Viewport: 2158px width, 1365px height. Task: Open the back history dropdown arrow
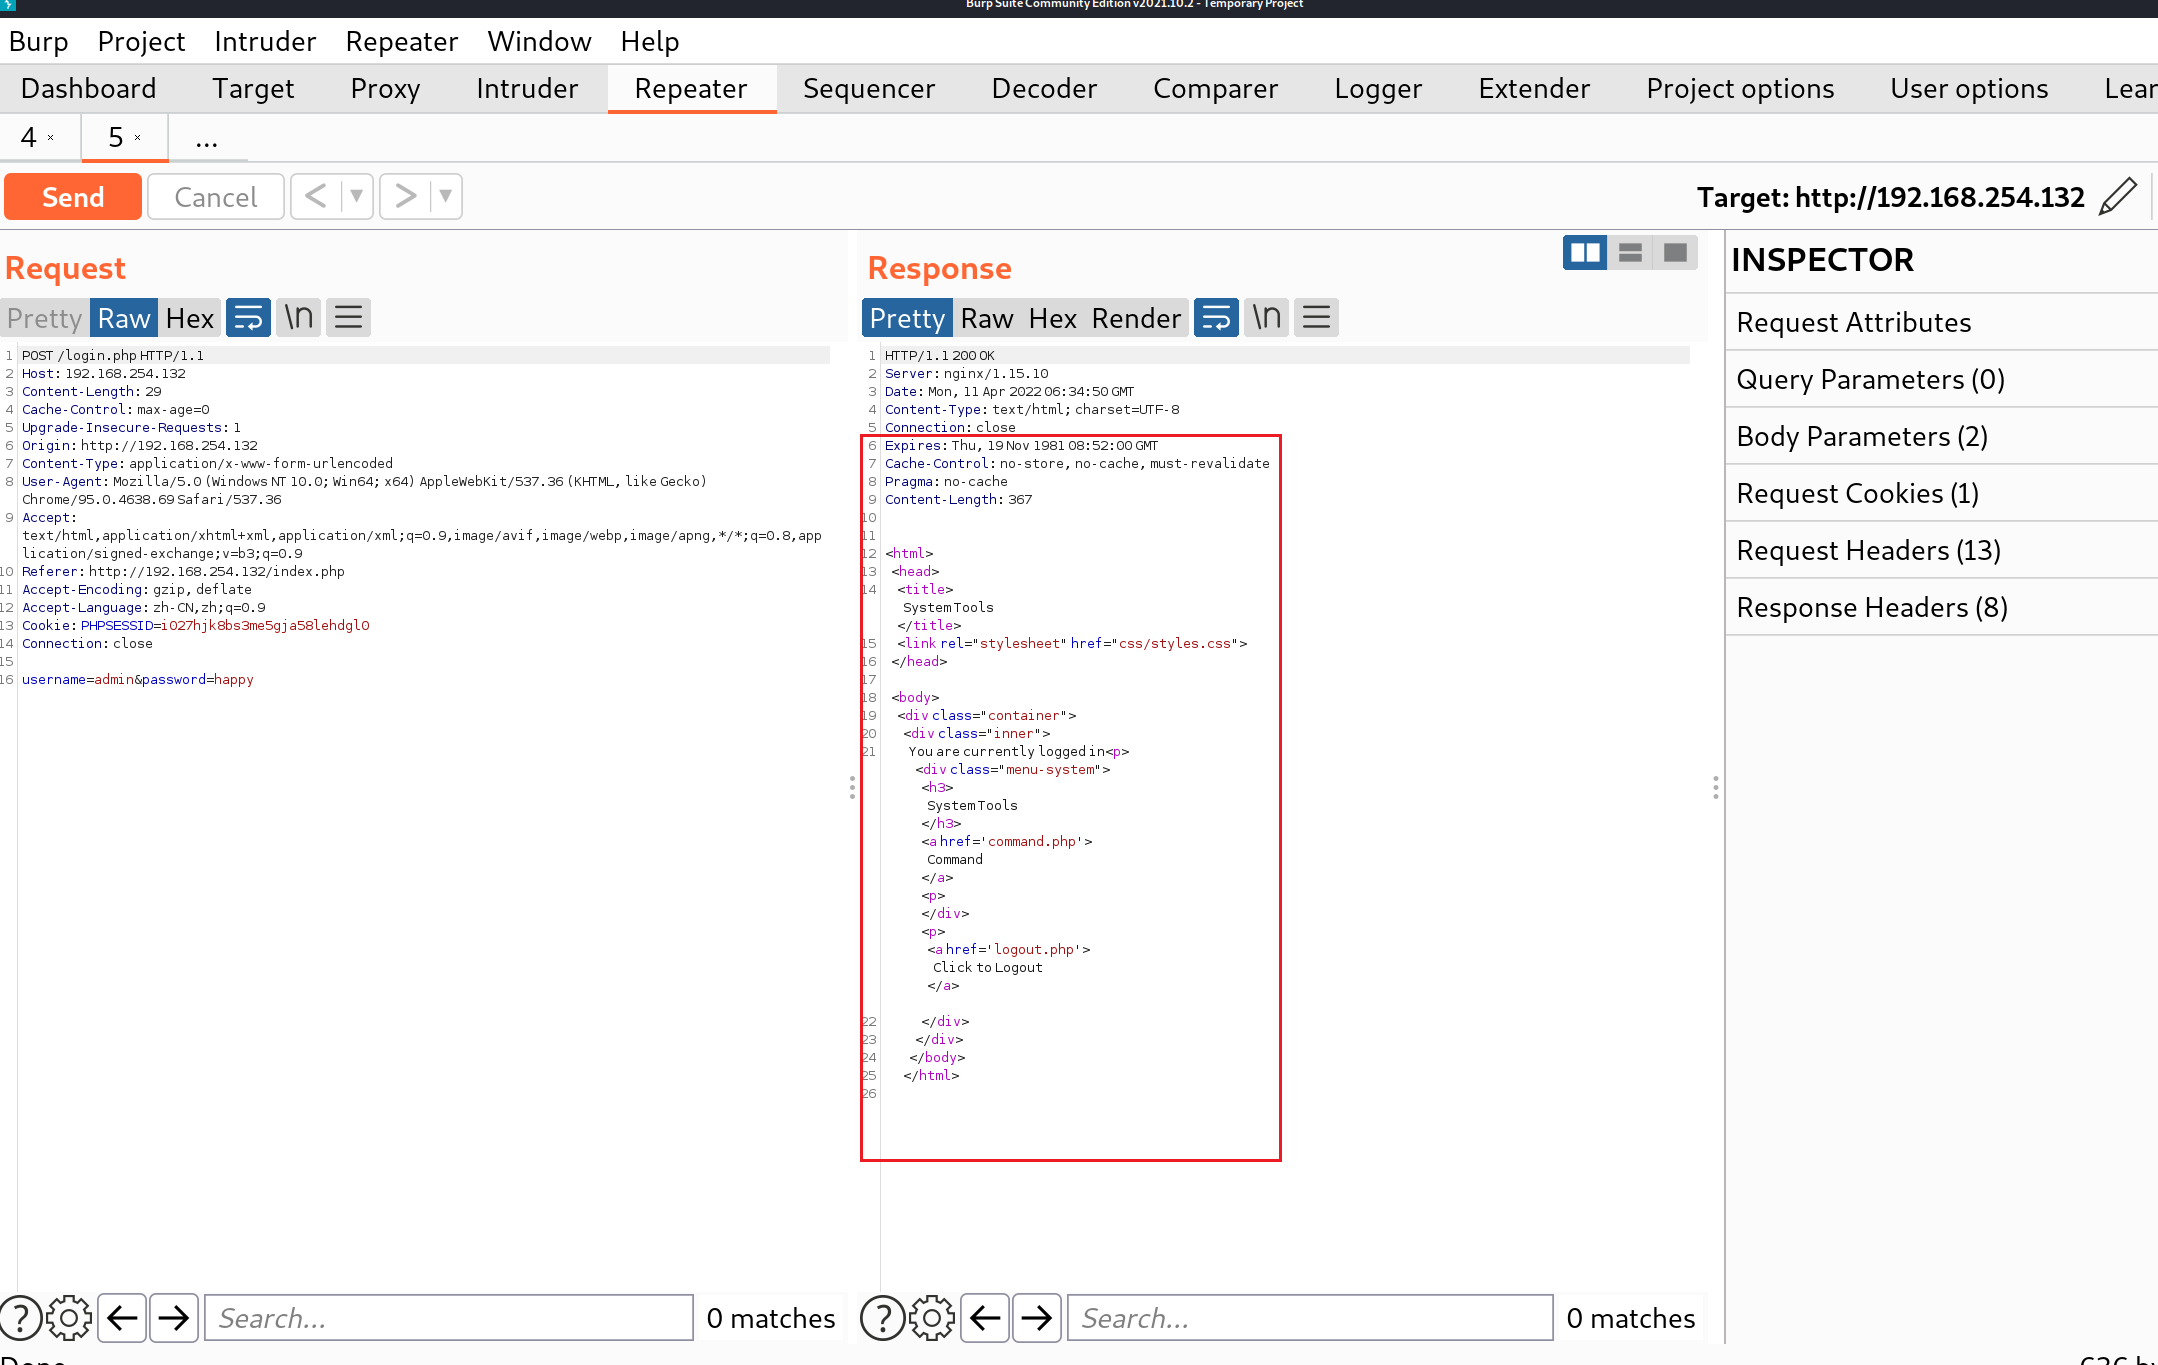click(356, 196)
